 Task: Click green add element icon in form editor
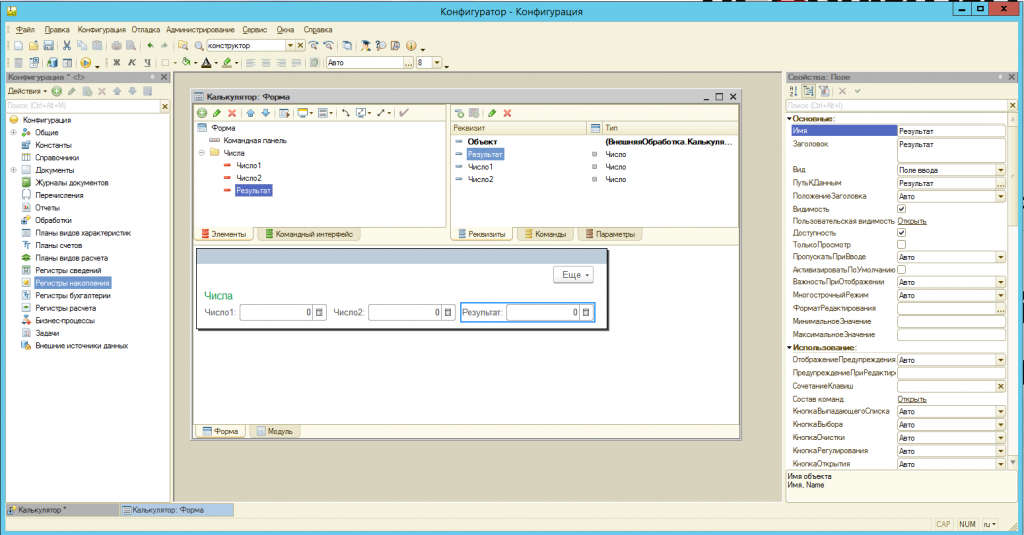[x=203, y=113]
